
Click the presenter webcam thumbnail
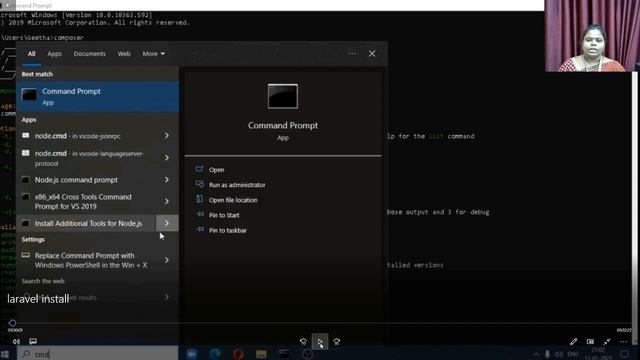591,36
